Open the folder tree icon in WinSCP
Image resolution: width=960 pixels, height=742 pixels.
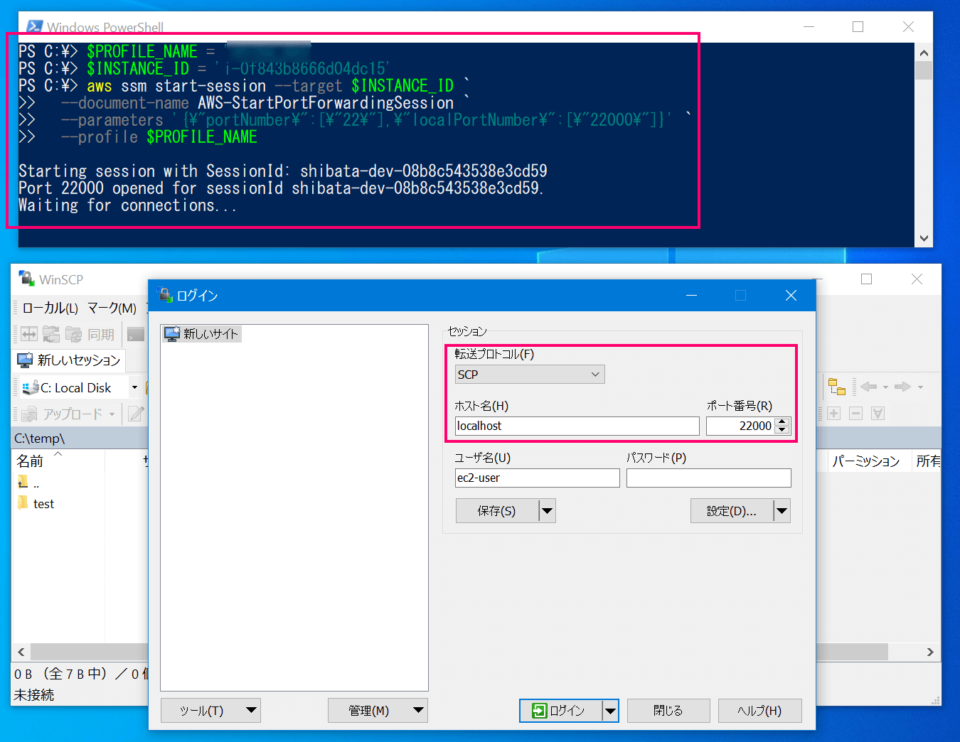[x=838, y=385]
